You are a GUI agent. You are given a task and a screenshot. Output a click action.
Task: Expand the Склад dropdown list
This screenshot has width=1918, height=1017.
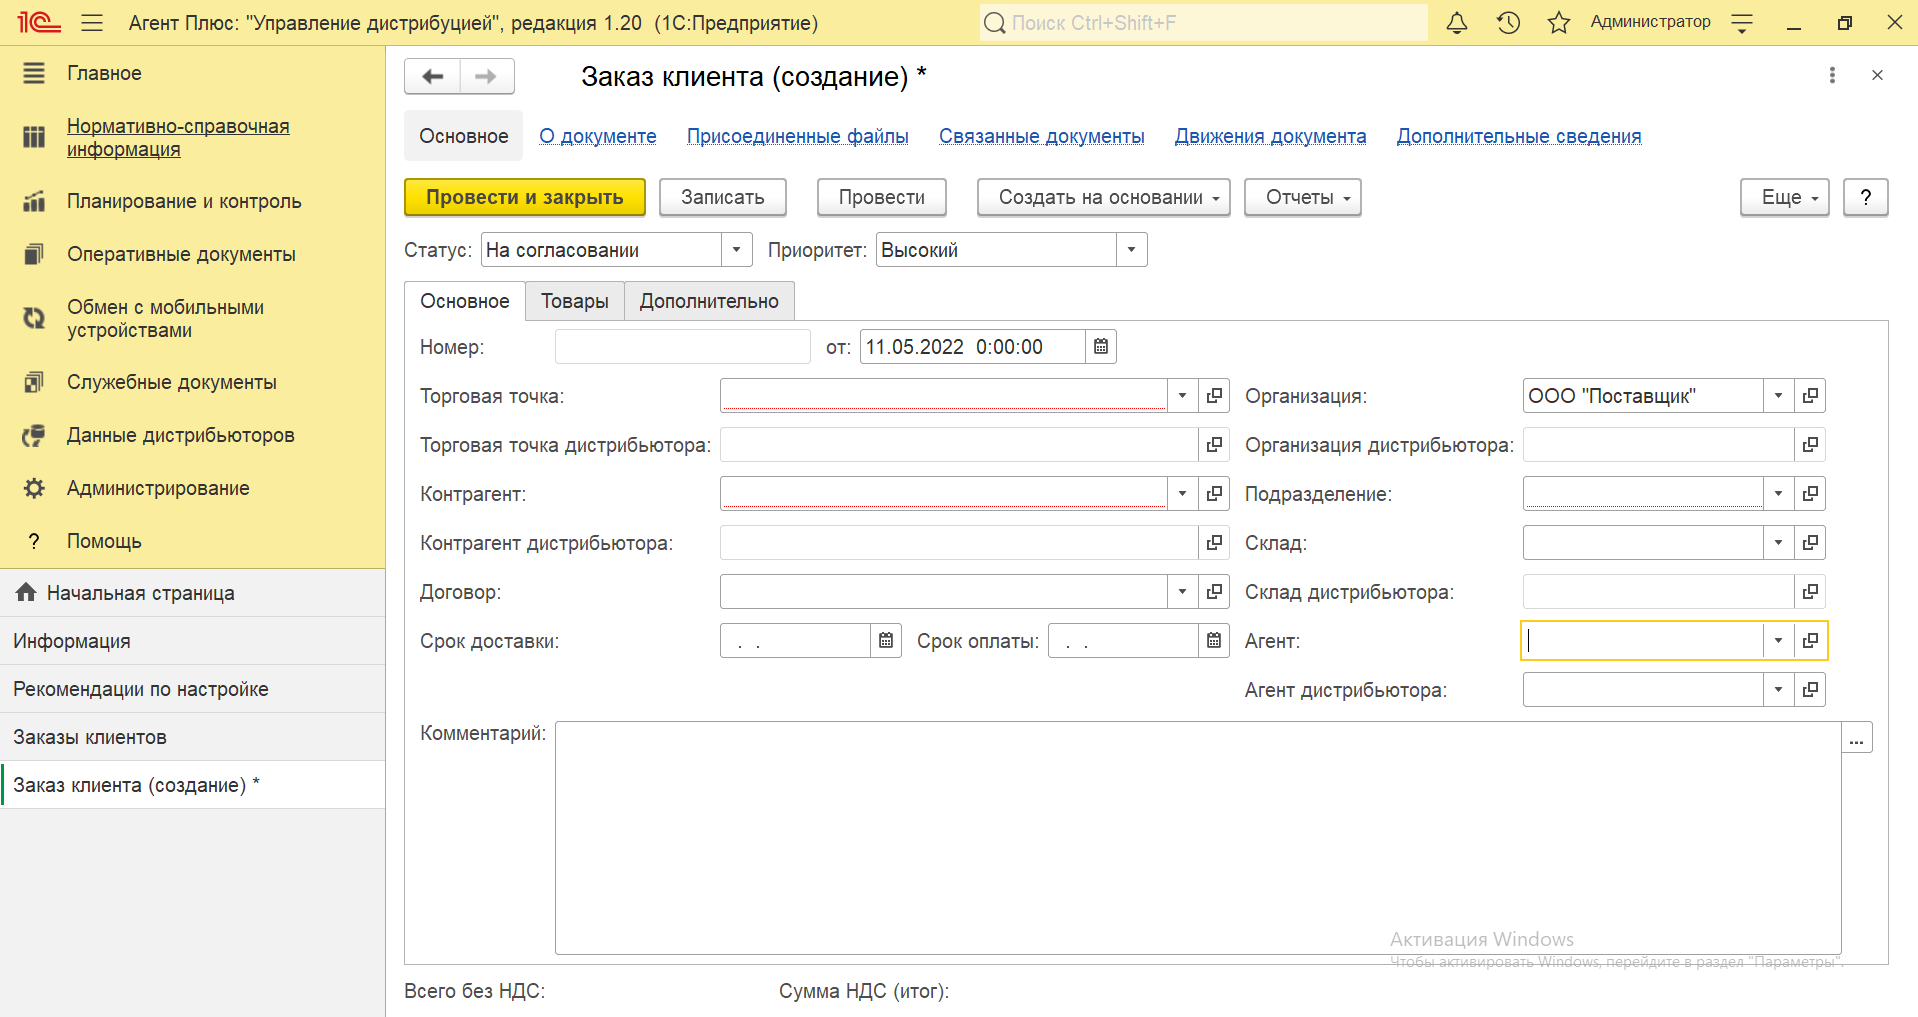(x=1778, y=543)
